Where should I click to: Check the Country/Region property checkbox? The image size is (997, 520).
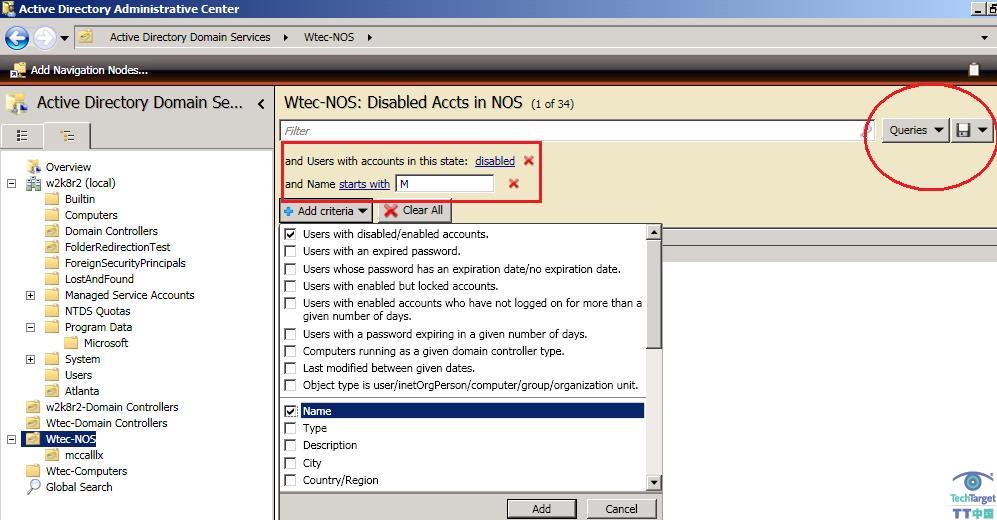(x=291, y=480)
